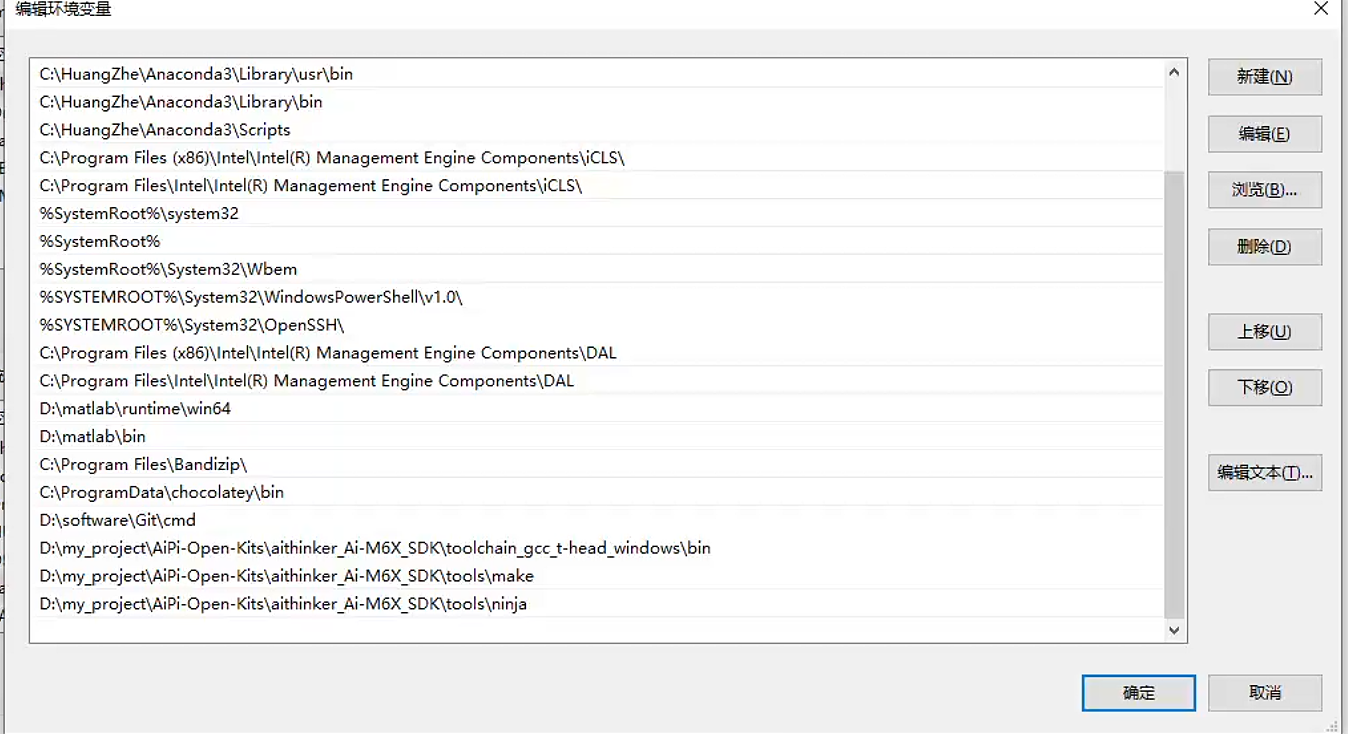Select D:\software\Git\cmd entry
Image resolution: width=1348 pixels, height=734 pixels.
pos(597,521)
